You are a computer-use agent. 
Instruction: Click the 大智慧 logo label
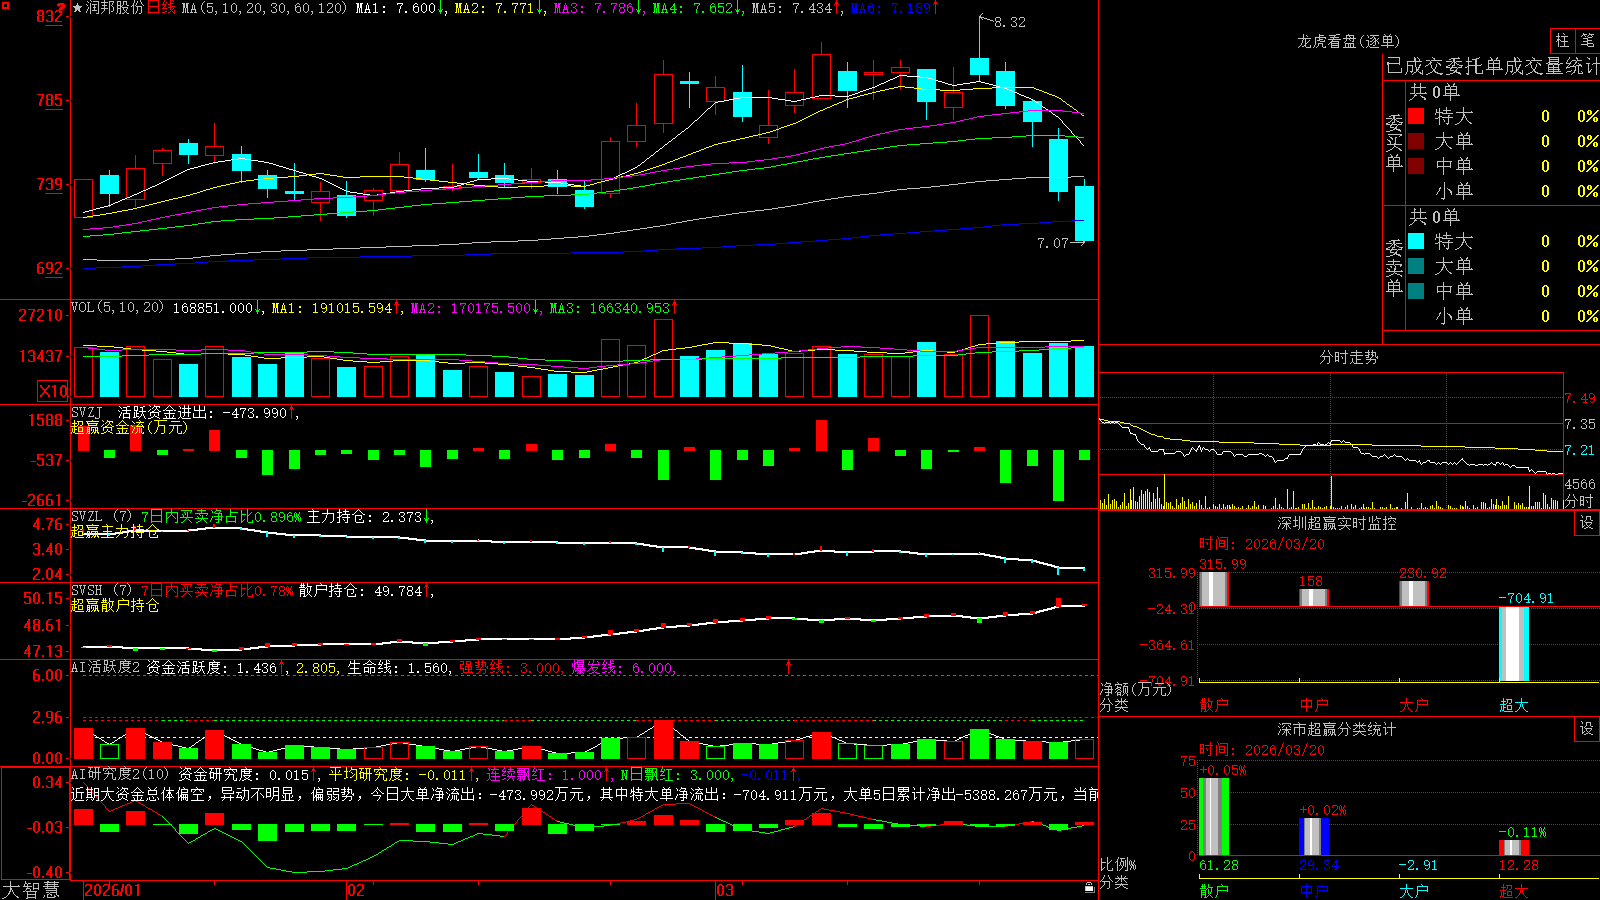[x=31, y=889]
